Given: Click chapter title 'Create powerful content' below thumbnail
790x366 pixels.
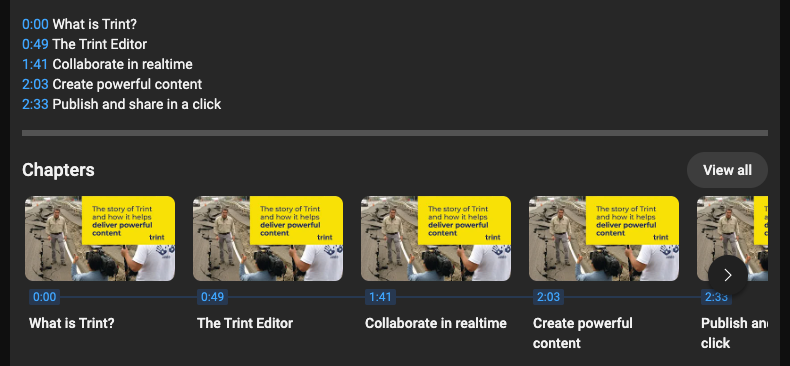Looking at the screenshot, I should [x=583, y=333].
